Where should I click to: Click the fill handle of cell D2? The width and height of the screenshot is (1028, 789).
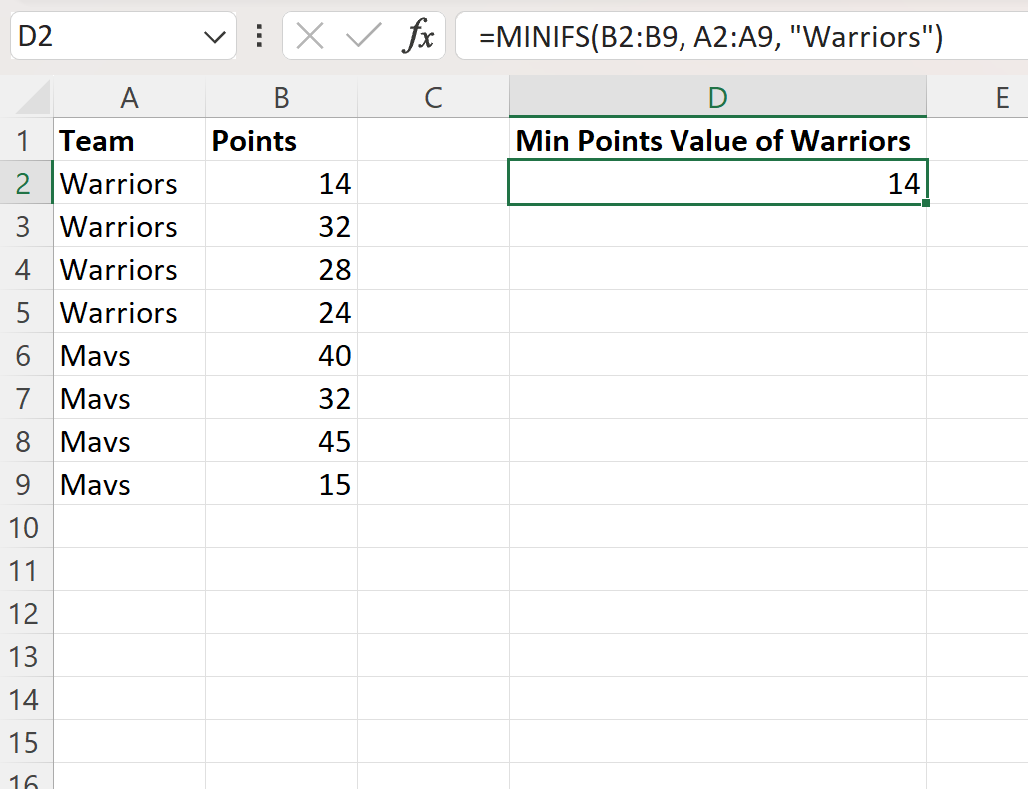(x=926, y=202)
